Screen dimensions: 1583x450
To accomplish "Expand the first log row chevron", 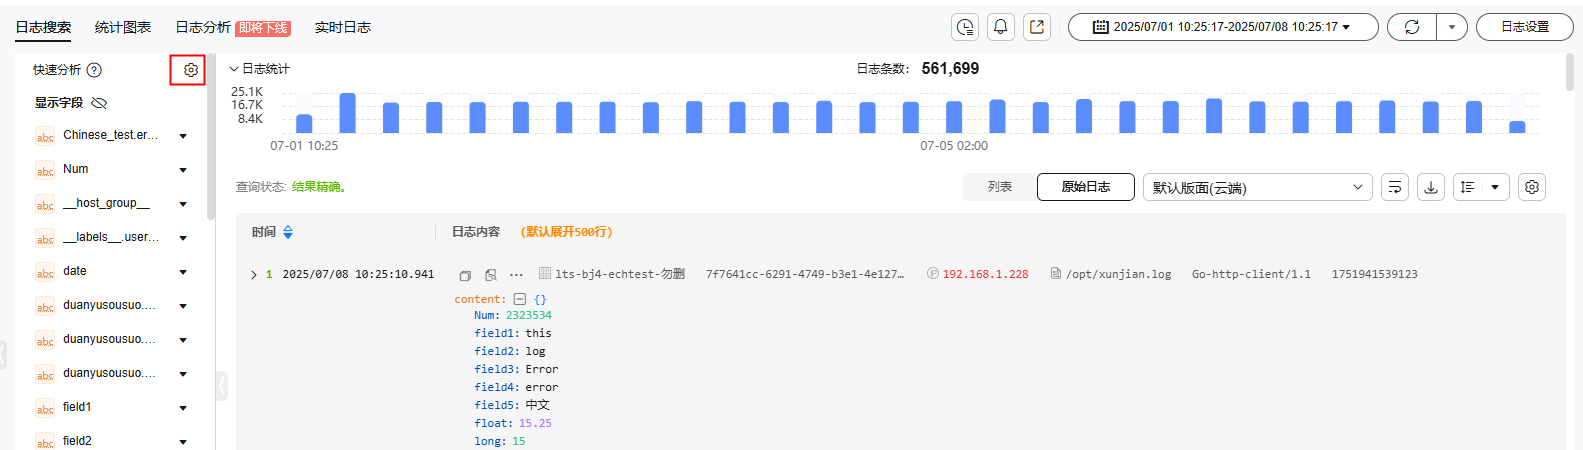I will point(254,275).
